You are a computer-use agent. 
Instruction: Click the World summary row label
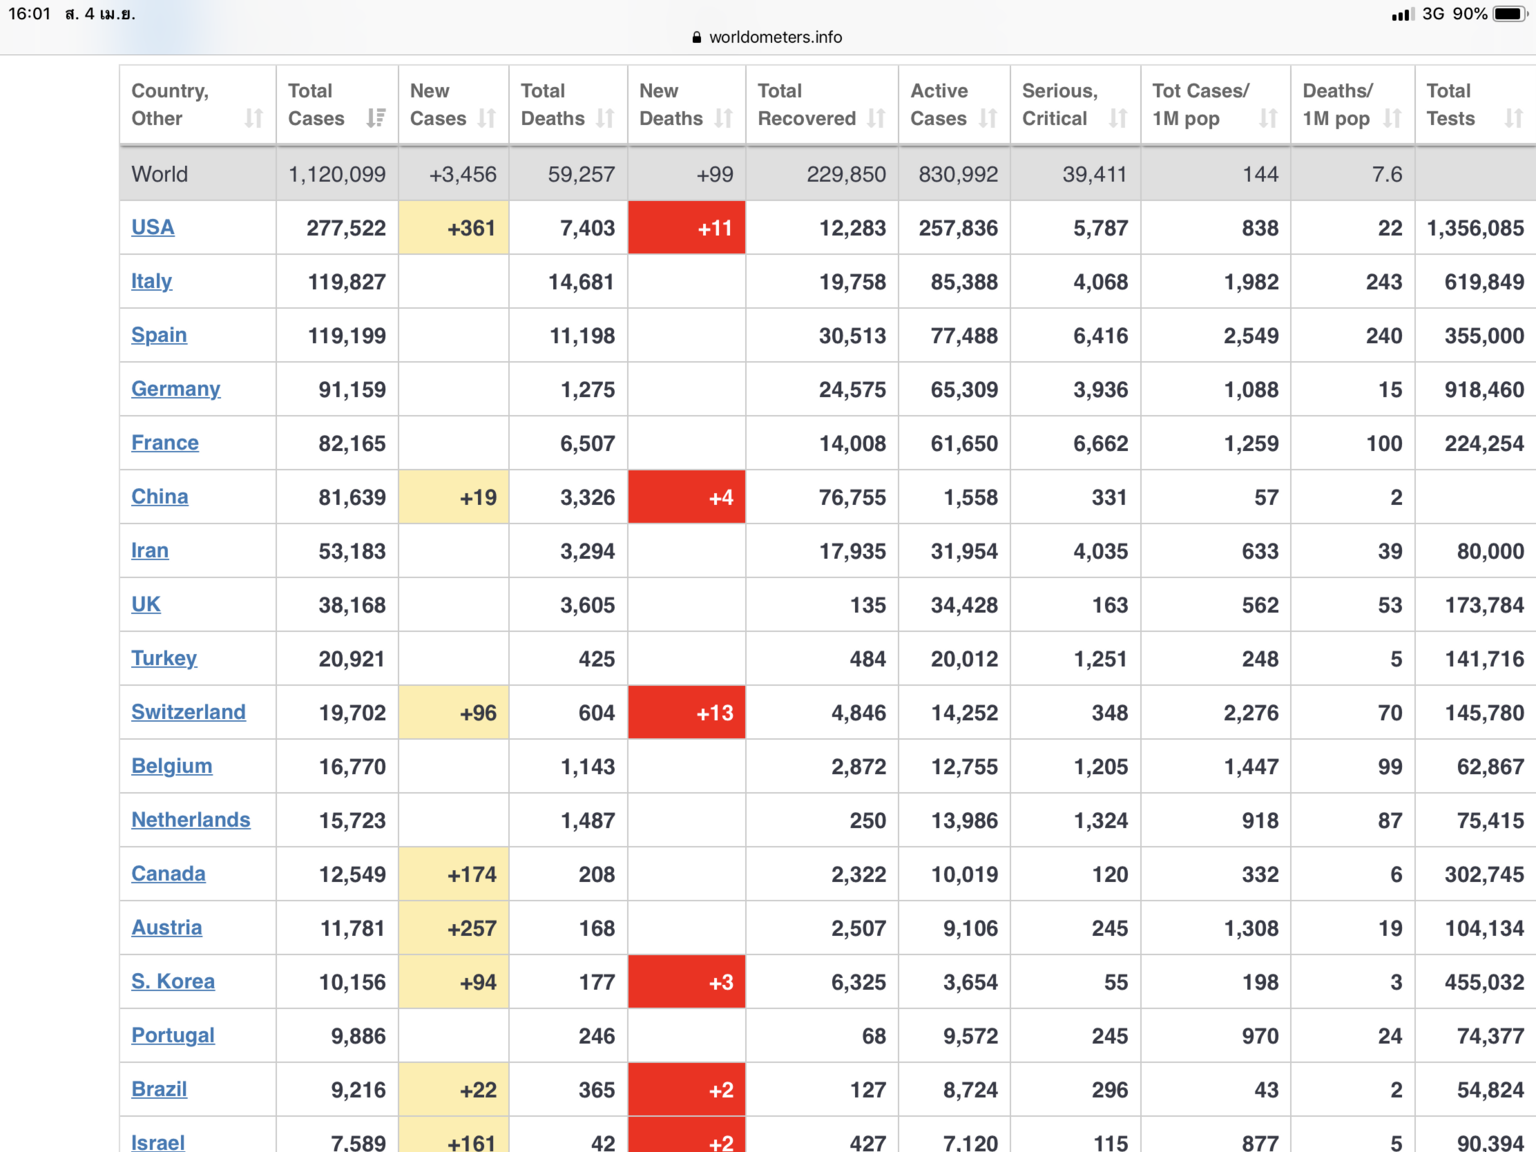(x=160, y=174)
